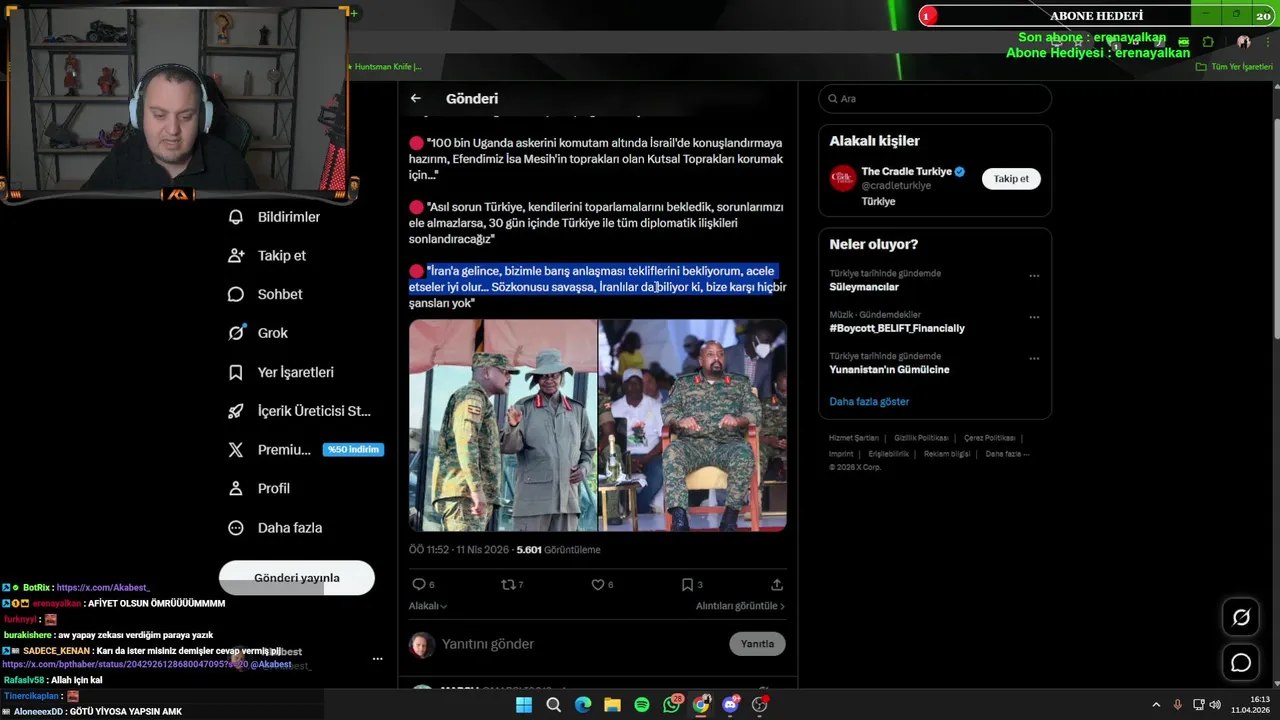Open the #Boycott_BELIFT_Financially trend

897,328
